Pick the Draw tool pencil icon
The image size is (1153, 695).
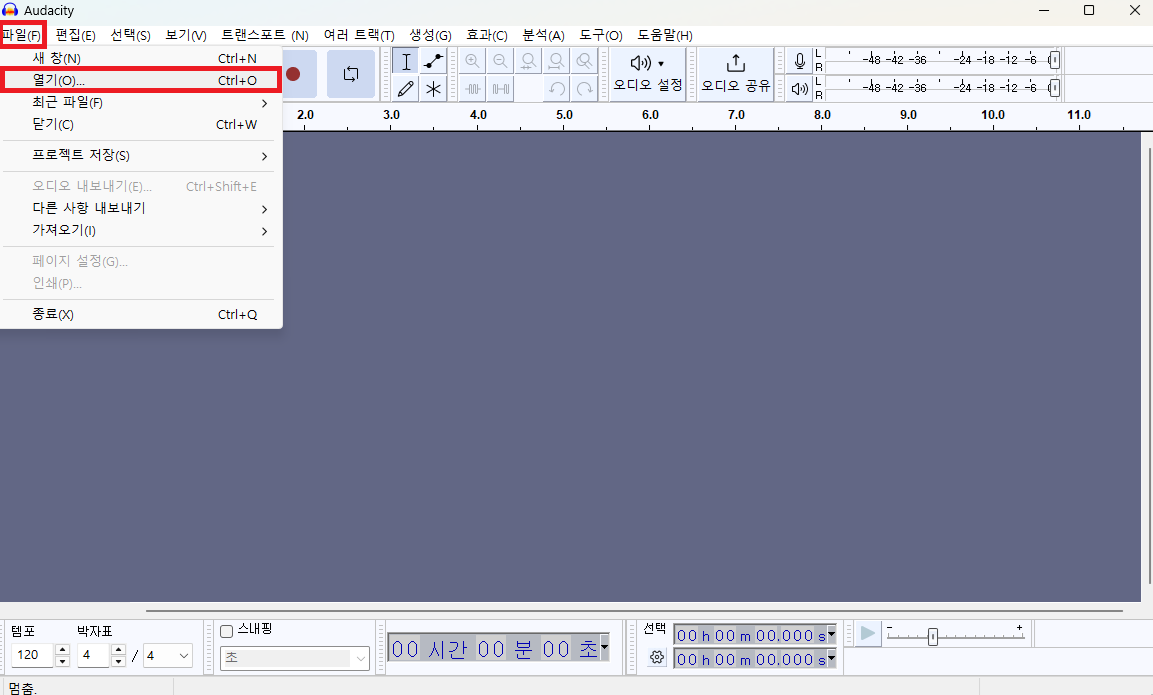click(406, 88)
